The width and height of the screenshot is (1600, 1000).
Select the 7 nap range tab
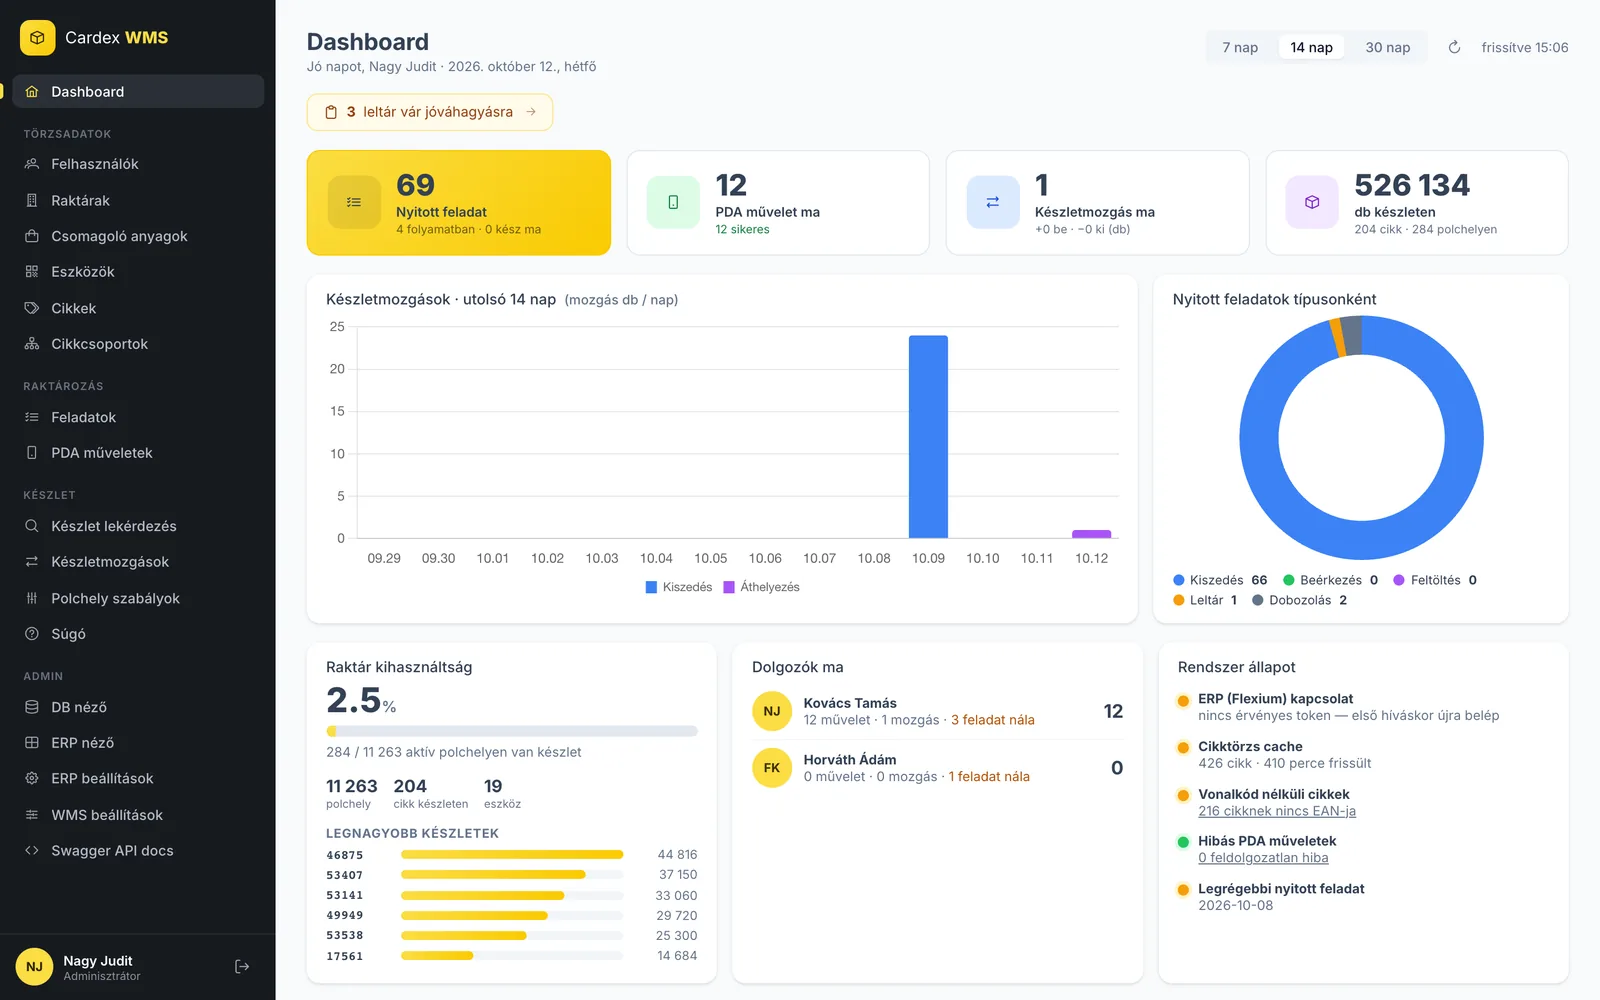coord(1240,47)
